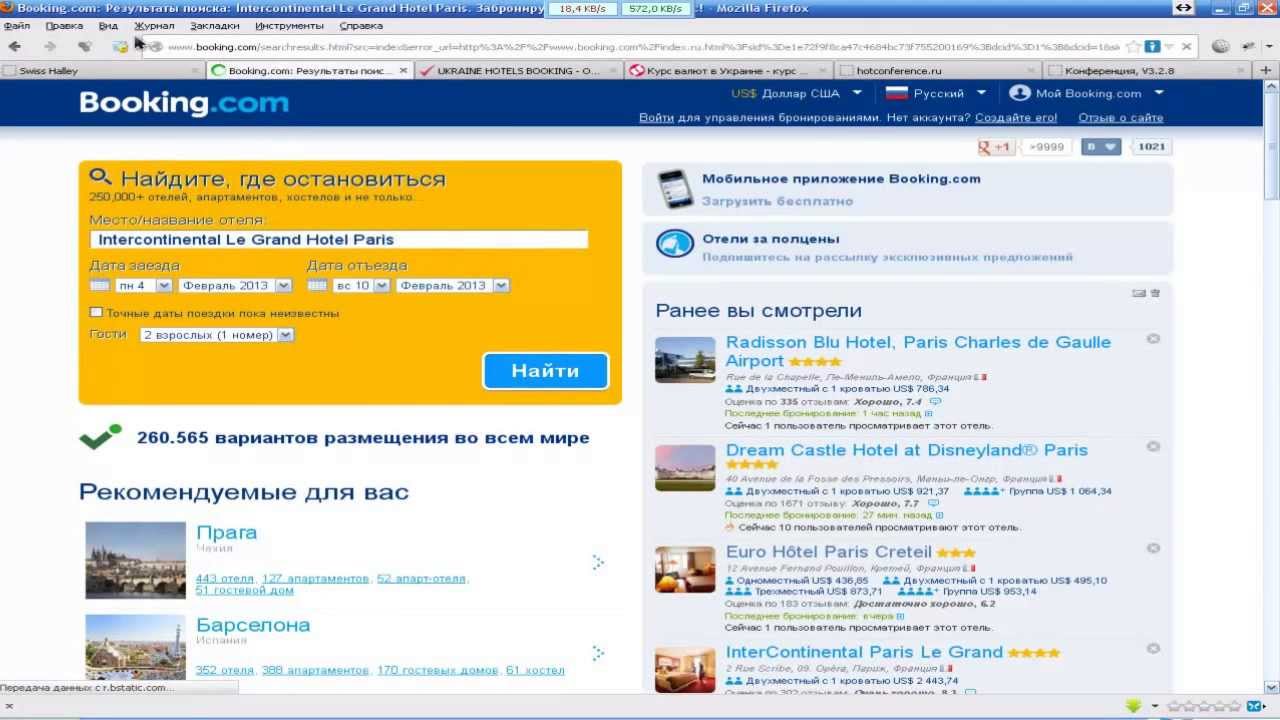Open language selector 'Русский'
1280x720 pixels.
point(936,93)
